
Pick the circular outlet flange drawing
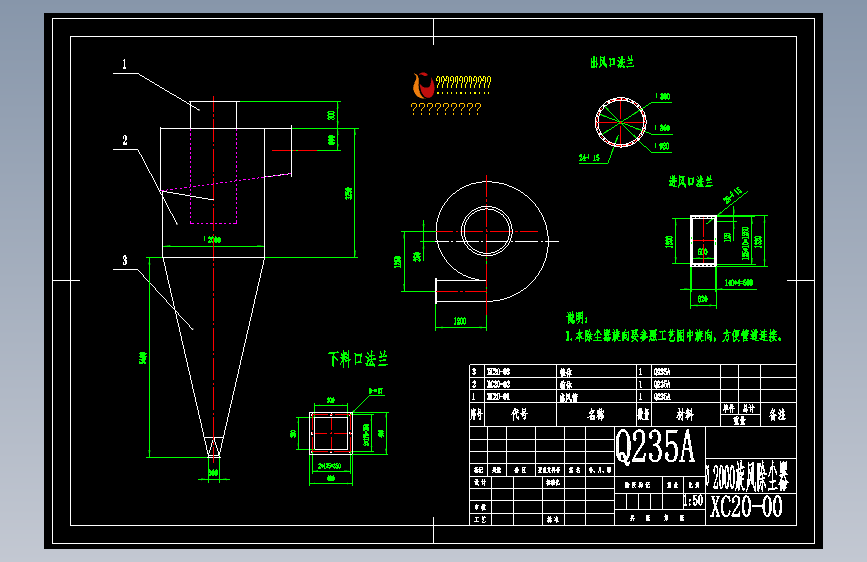click(620, 122)
